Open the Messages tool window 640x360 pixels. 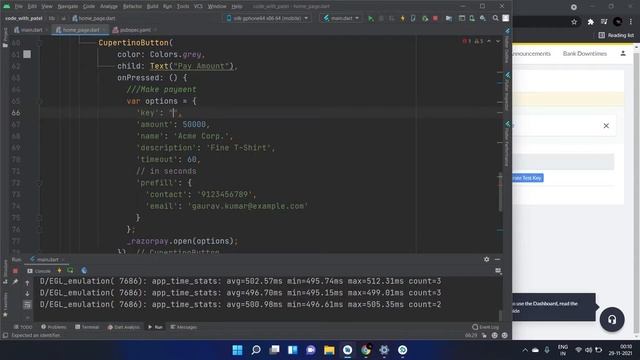pos(183,327)
